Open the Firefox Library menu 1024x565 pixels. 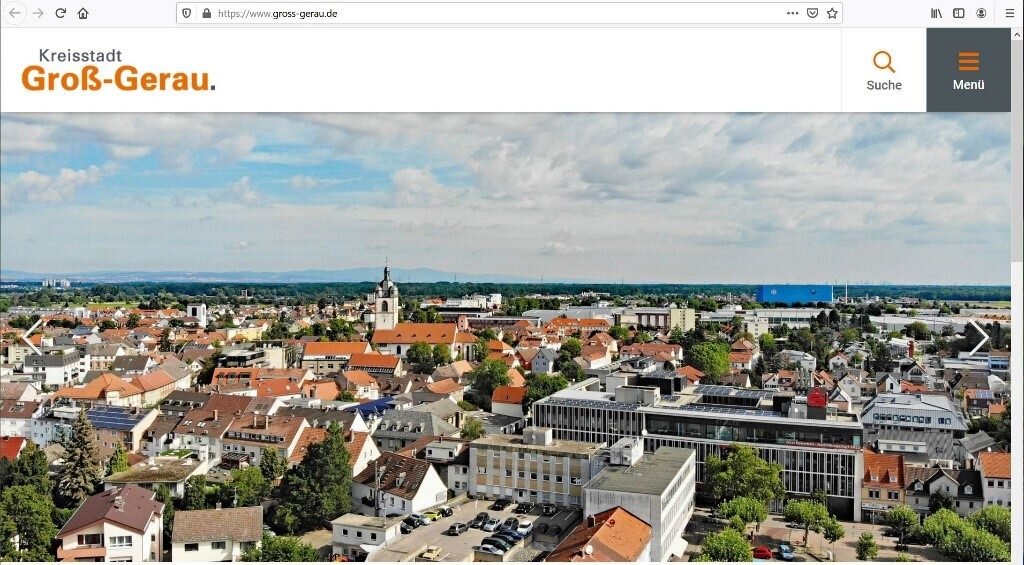coord(936,13)
